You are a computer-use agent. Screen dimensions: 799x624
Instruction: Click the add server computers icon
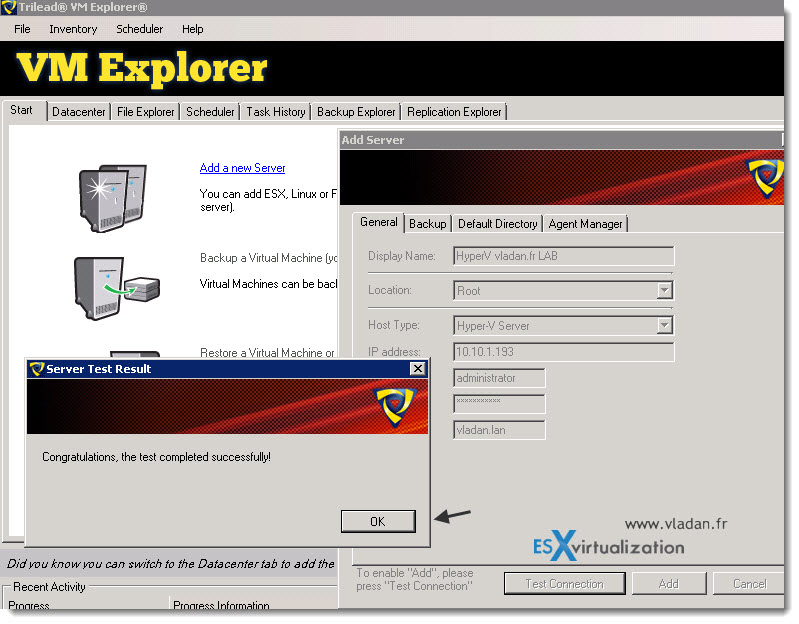point(113,198)
